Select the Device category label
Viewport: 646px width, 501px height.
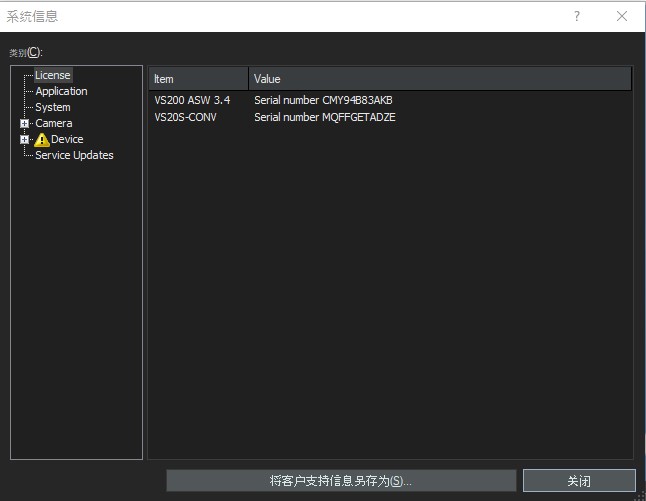click(x=67, y=139)
